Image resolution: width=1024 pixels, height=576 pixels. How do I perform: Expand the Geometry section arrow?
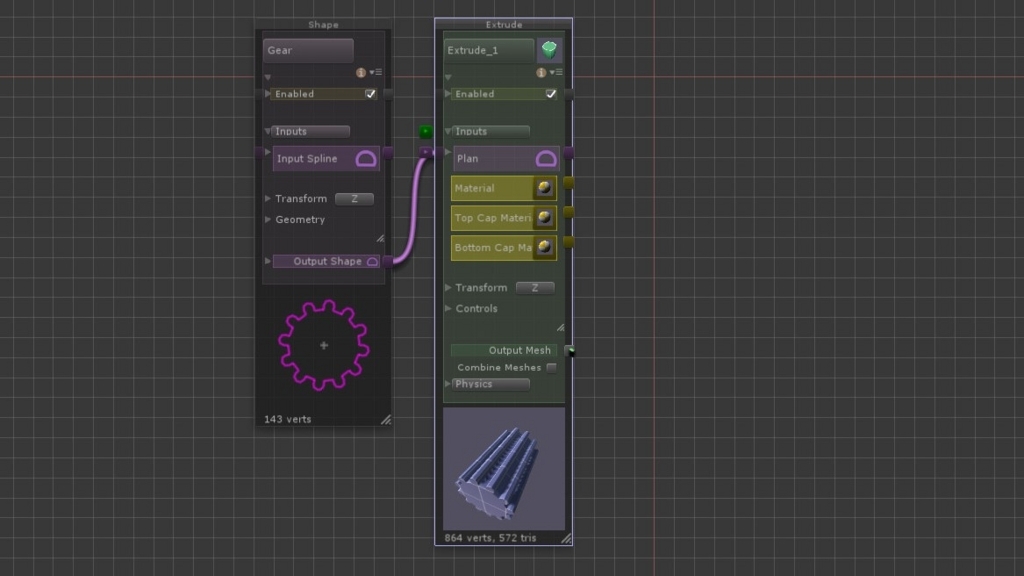coord(268,219)
